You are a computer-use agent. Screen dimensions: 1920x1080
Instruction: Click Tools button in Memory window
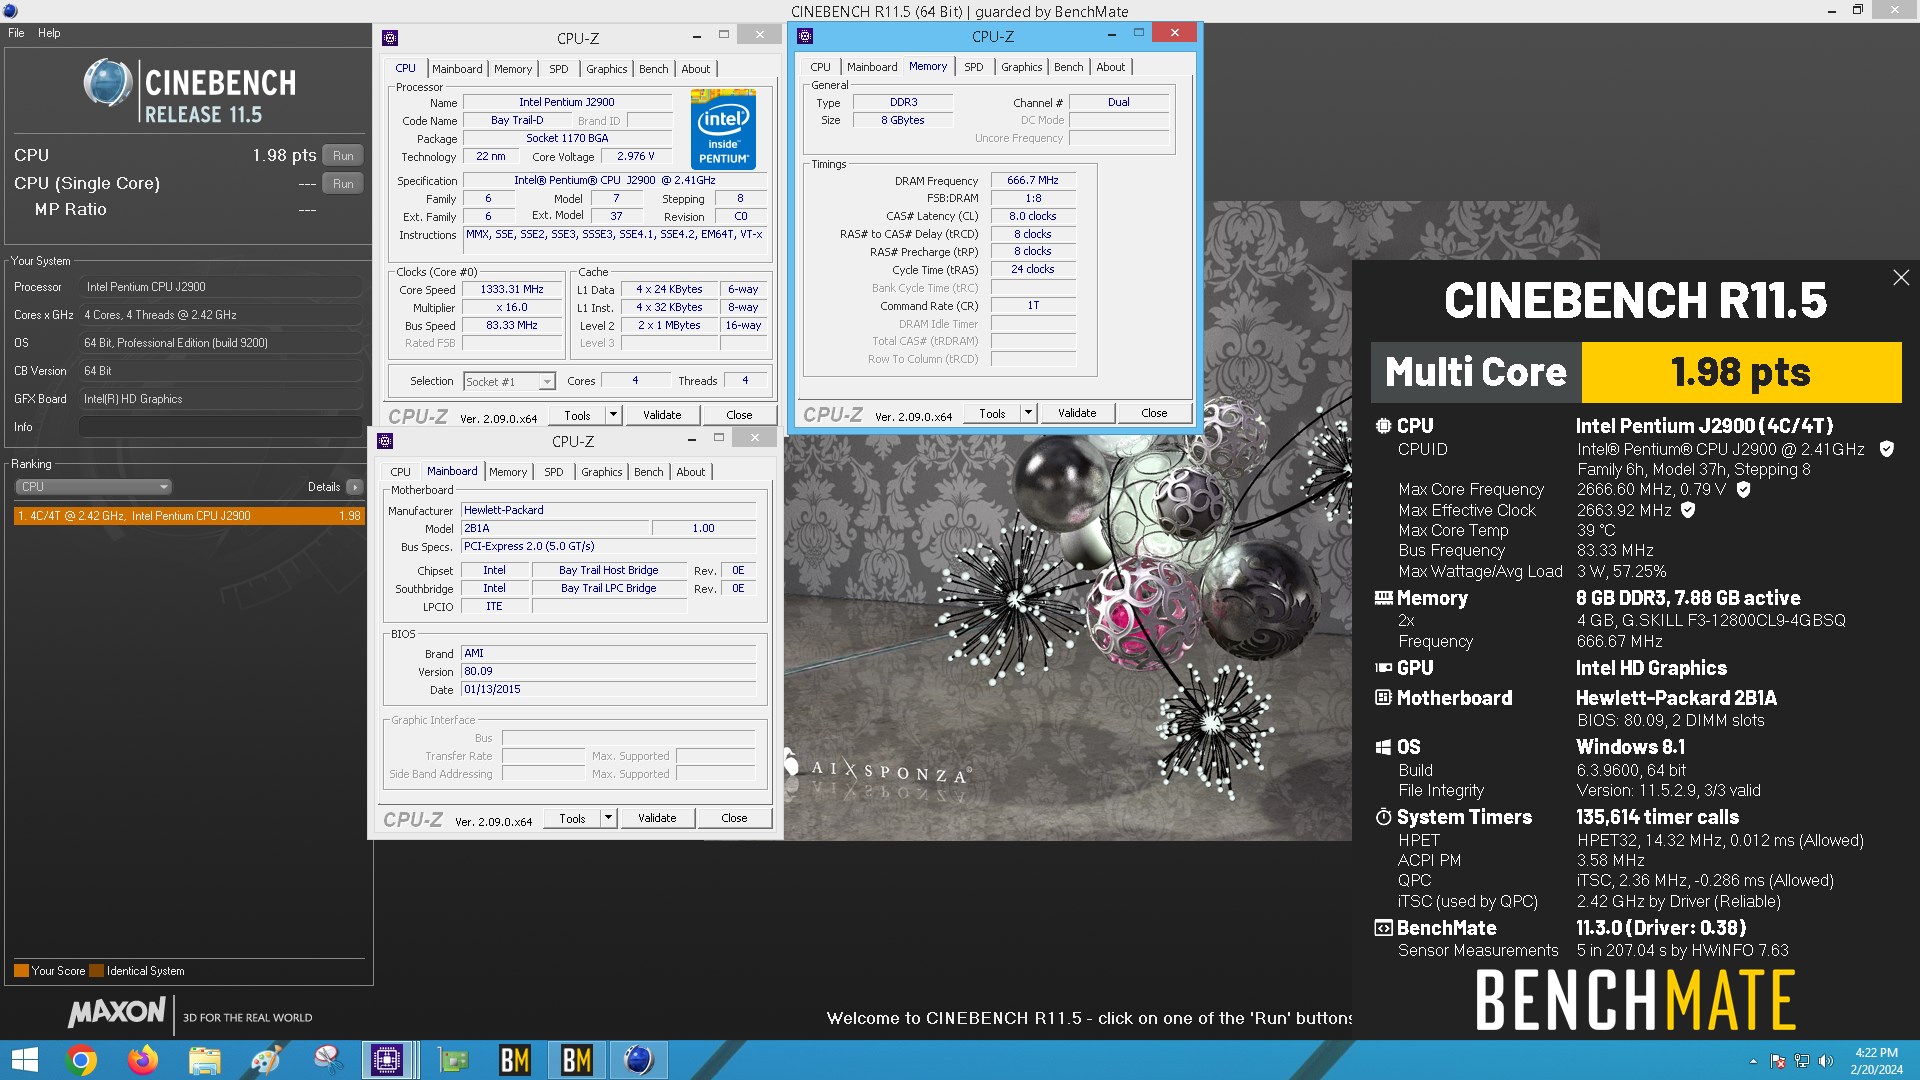[992, 413]
